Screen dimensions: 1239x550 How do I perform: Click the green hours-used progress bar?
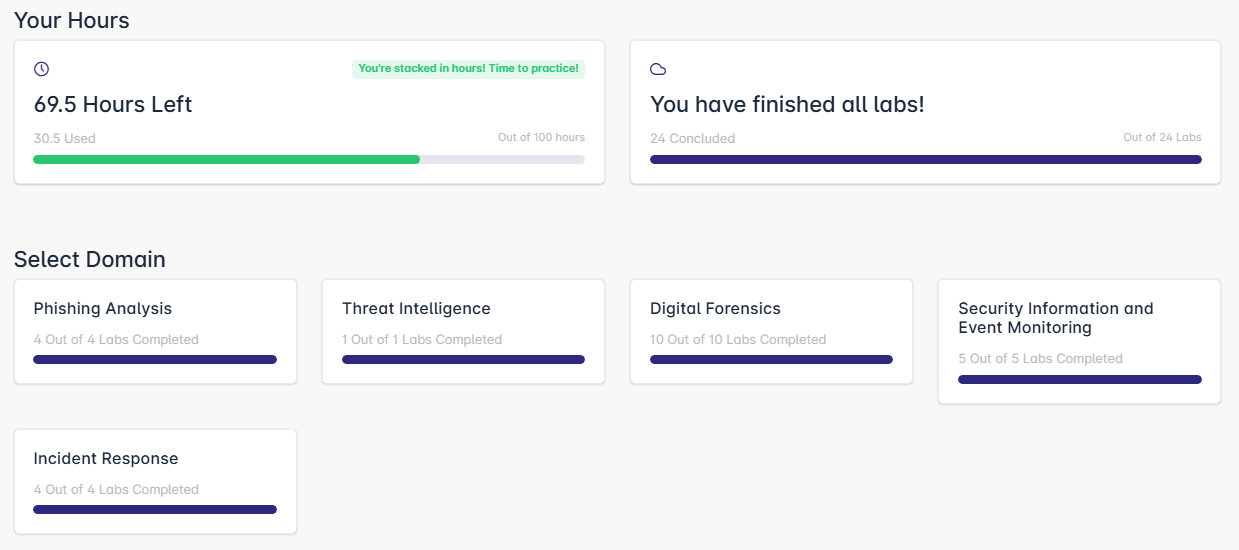(x=226, y=159)
